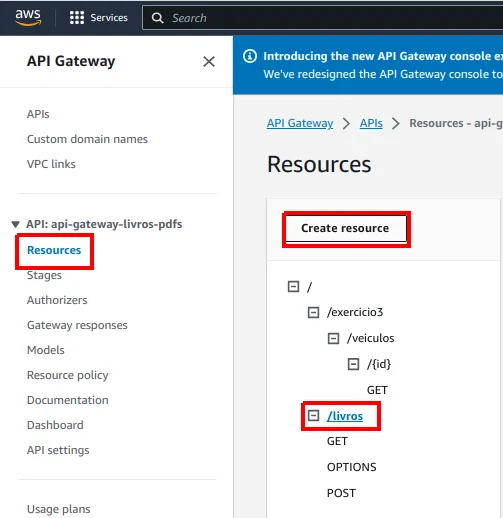503x518 pixels.
Task: Click the Create resource button
Action: [x=346, y=228]
